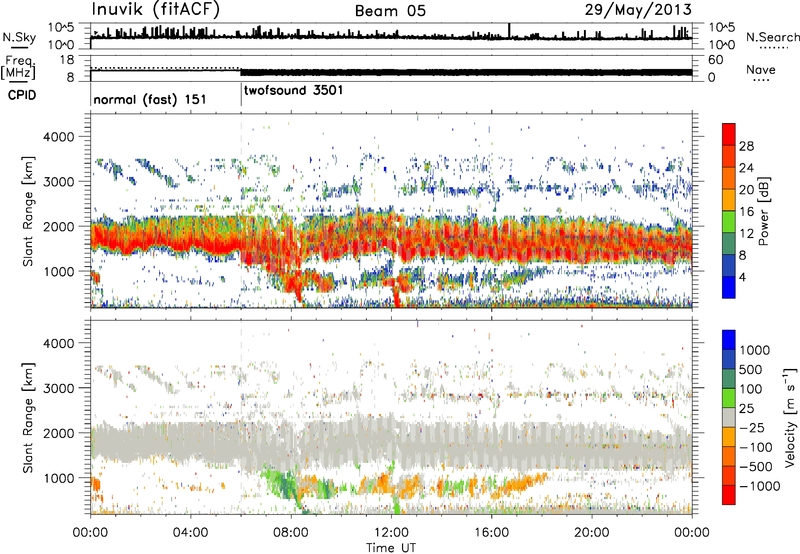Select the '20:00' time tick label
The width and height of the screenshot is (800, 554).
(591, 533)
